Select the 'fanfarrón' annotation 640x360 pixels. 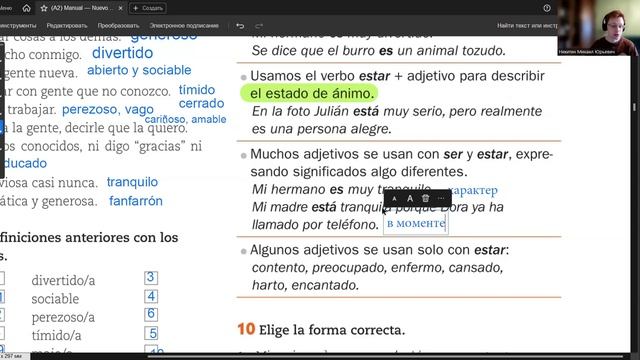pyautogui.click(x=136, y=201)
